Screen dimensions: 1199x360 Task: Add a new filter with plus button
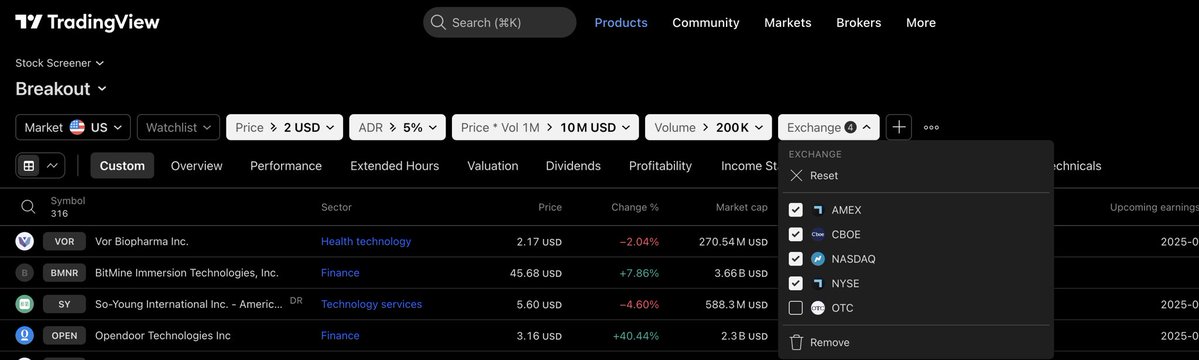point(898,127)
